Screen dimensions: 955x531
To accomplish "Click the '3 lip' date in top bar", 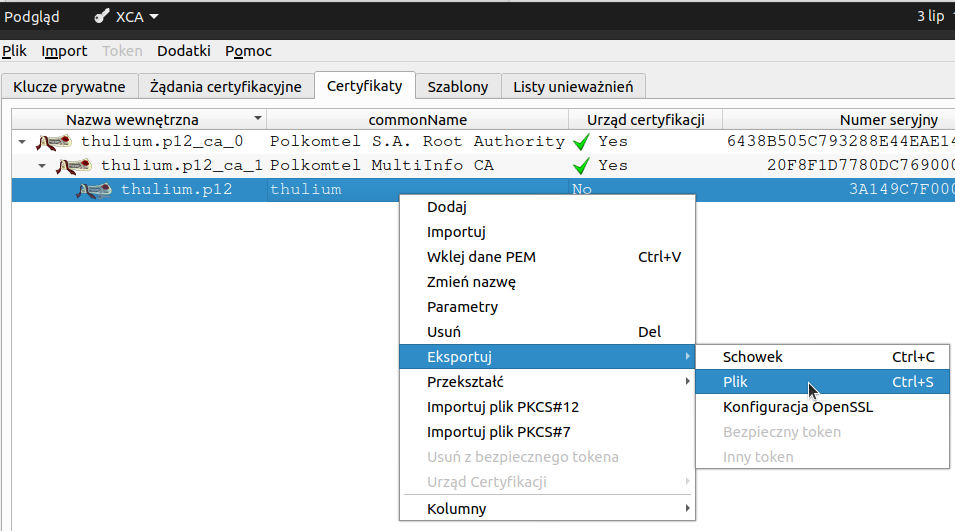I will click(931, 16).
